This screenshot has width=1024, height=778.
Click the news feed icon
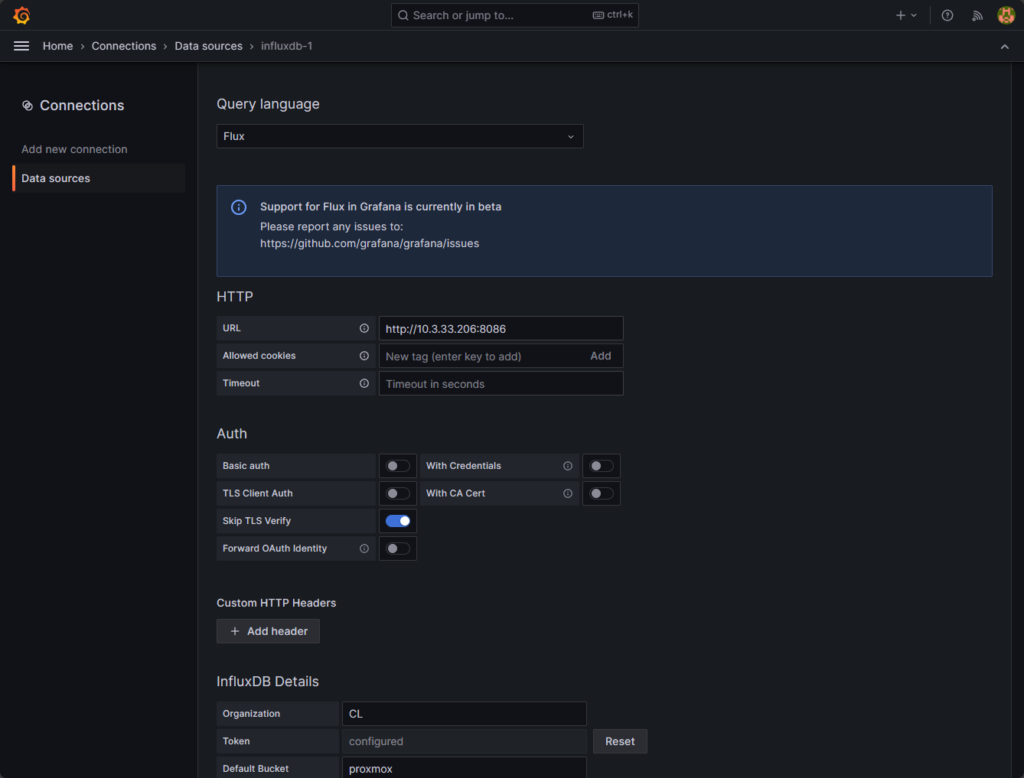[977, 15]
